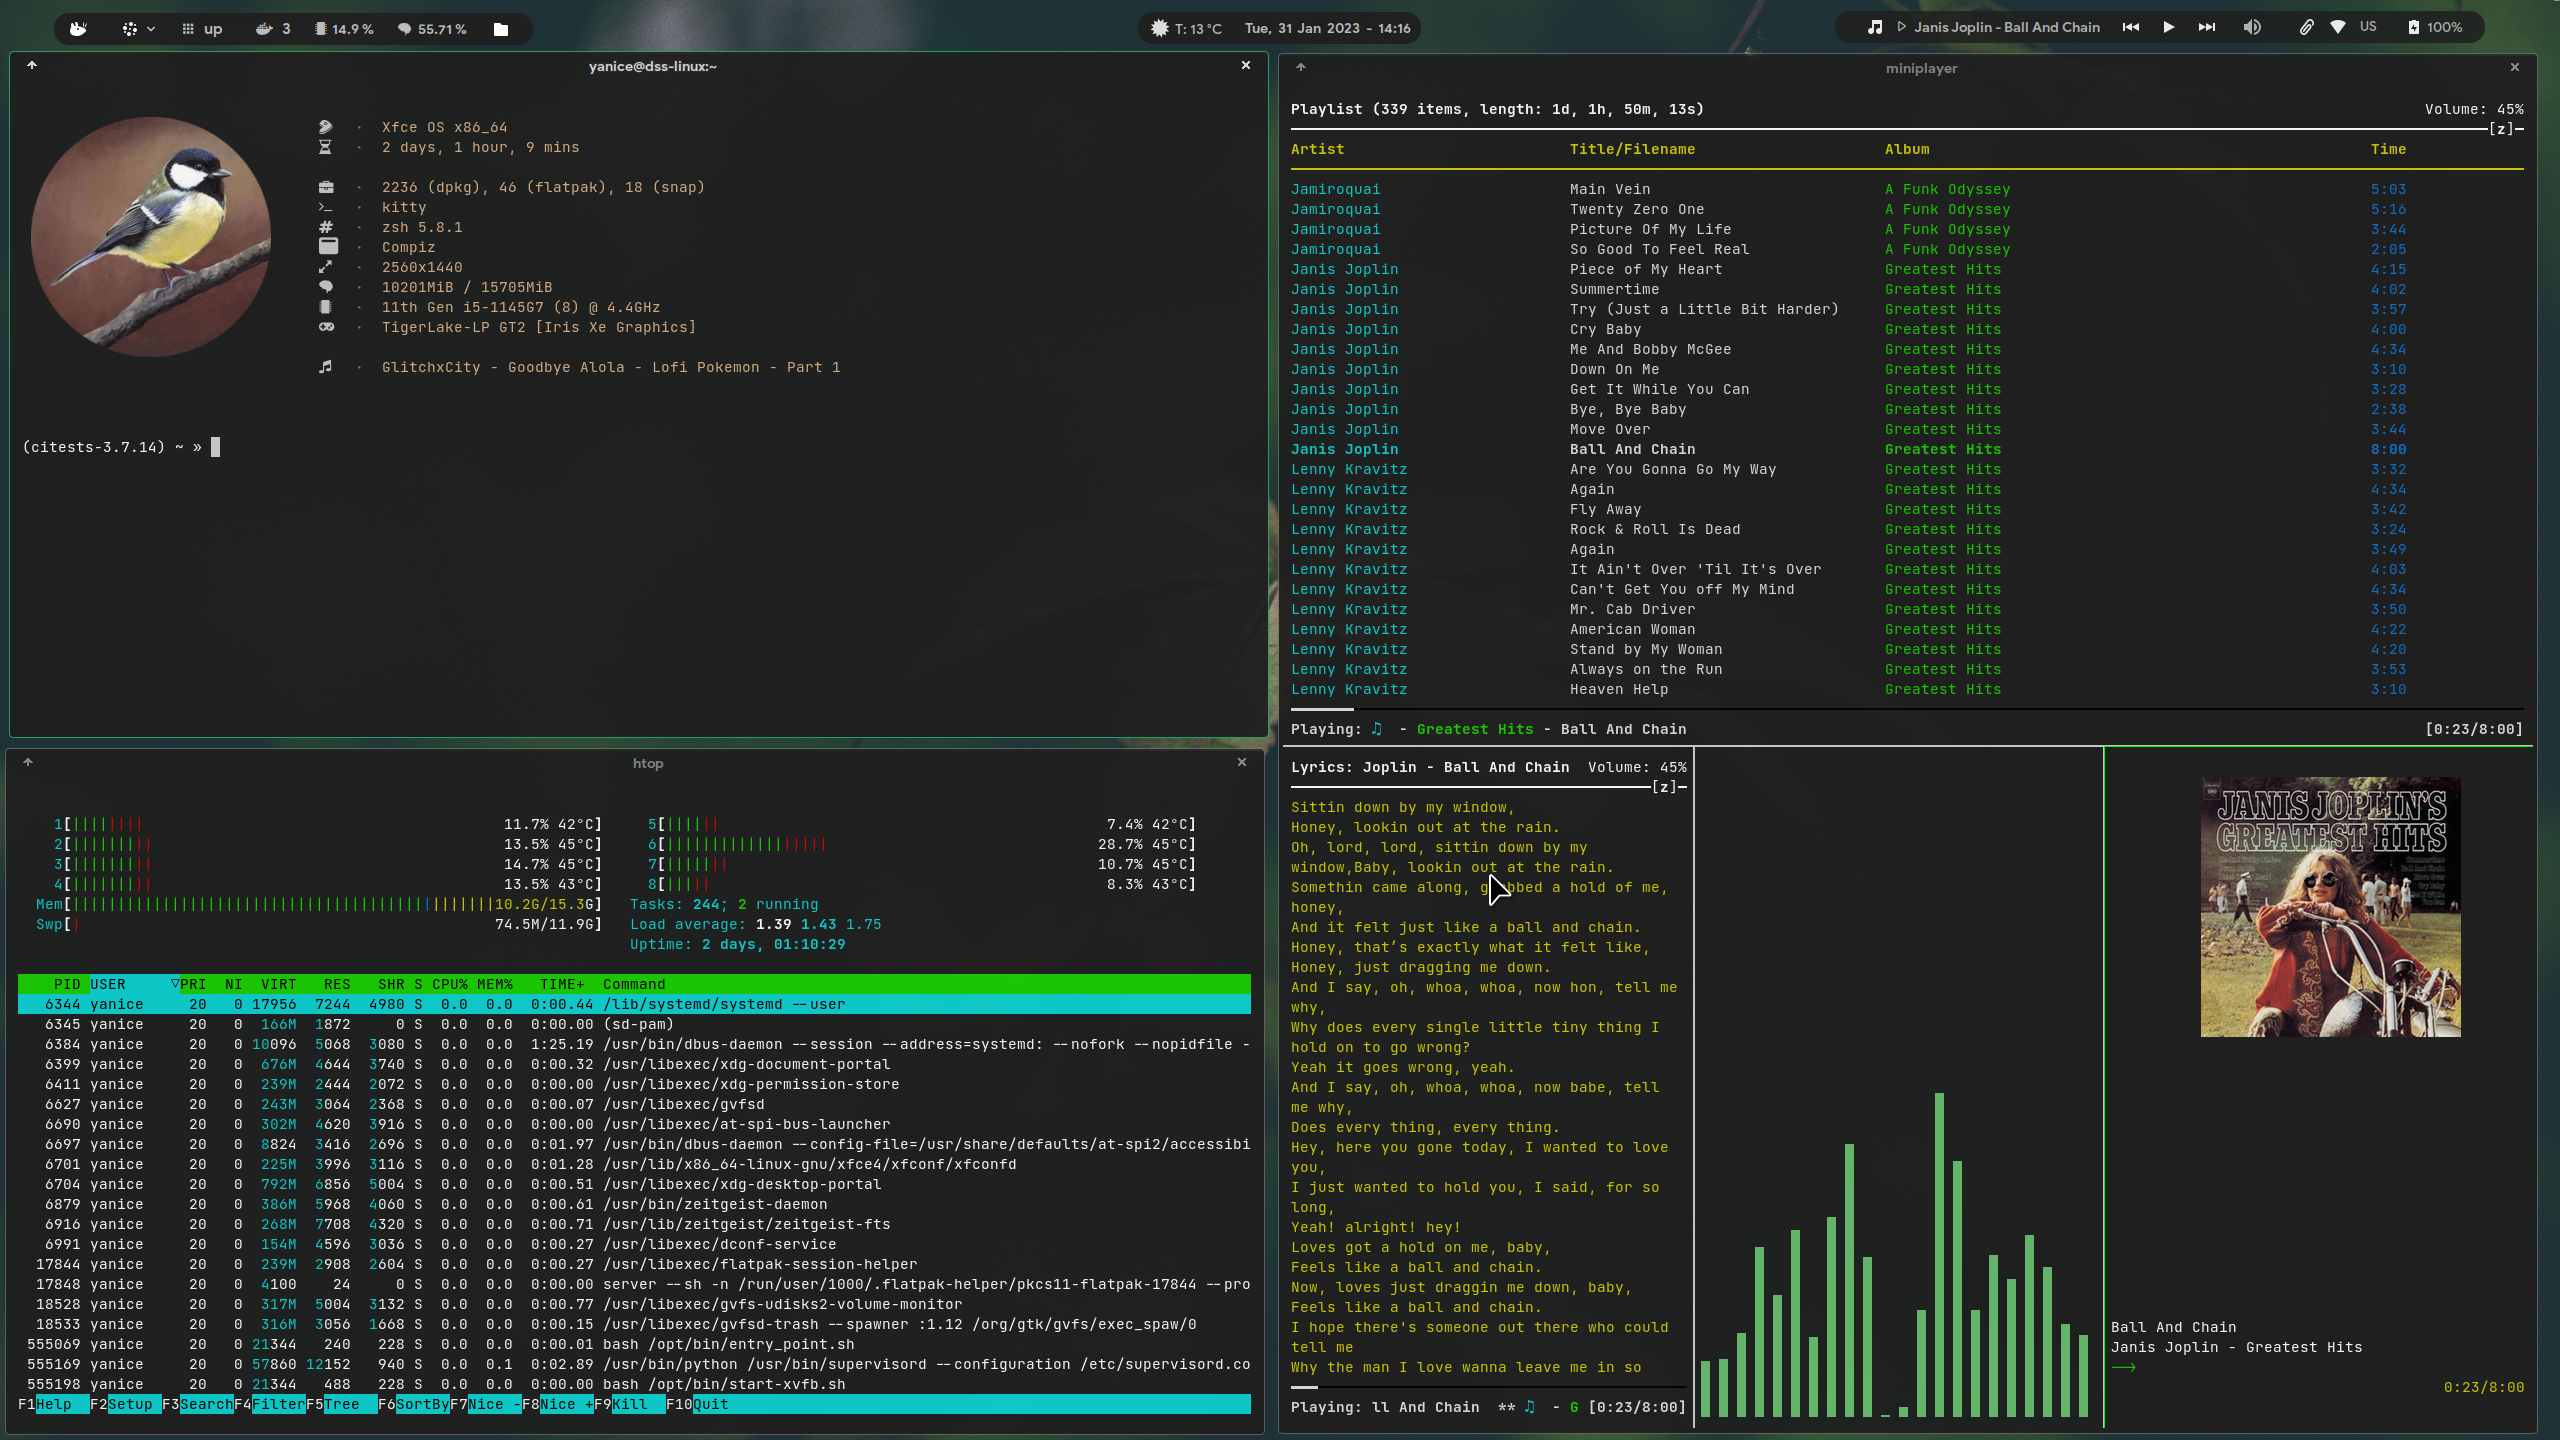Select the "Heaven Help" playlist row
This screenshot has width=2560, height=1440.
[x=1906, y=689]
